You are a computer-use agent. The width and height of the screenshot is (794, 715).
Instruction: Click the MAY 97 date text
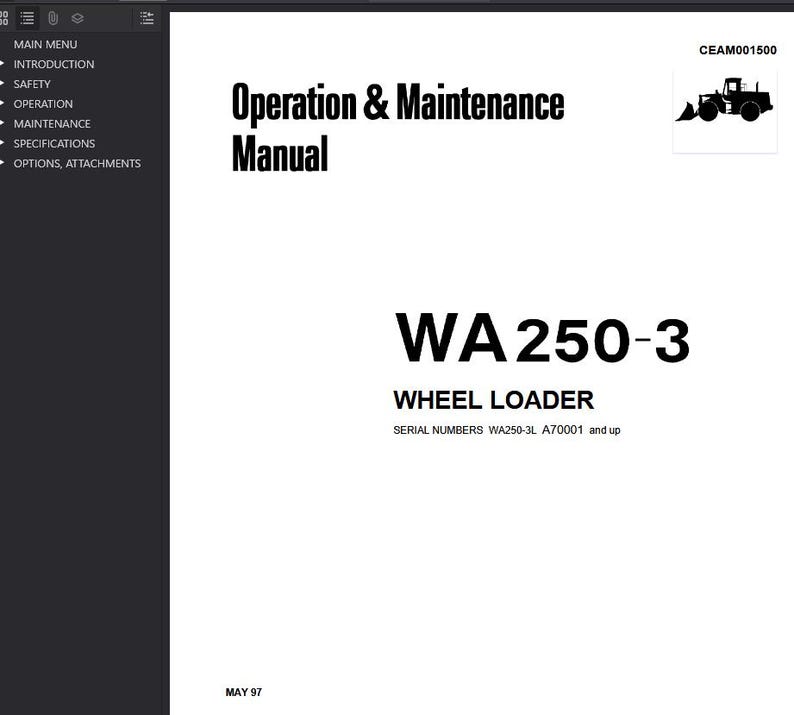(244, 692)
